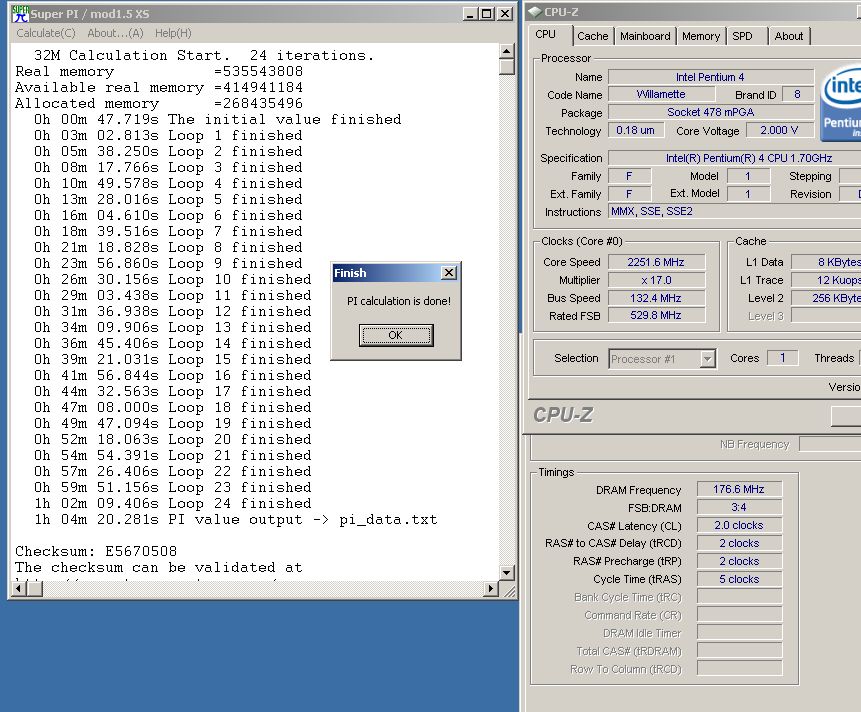Click the CAS# Latency value 2.0 clocks
The height and width of the screenshot is (712, 861).
tap(739, 525)
